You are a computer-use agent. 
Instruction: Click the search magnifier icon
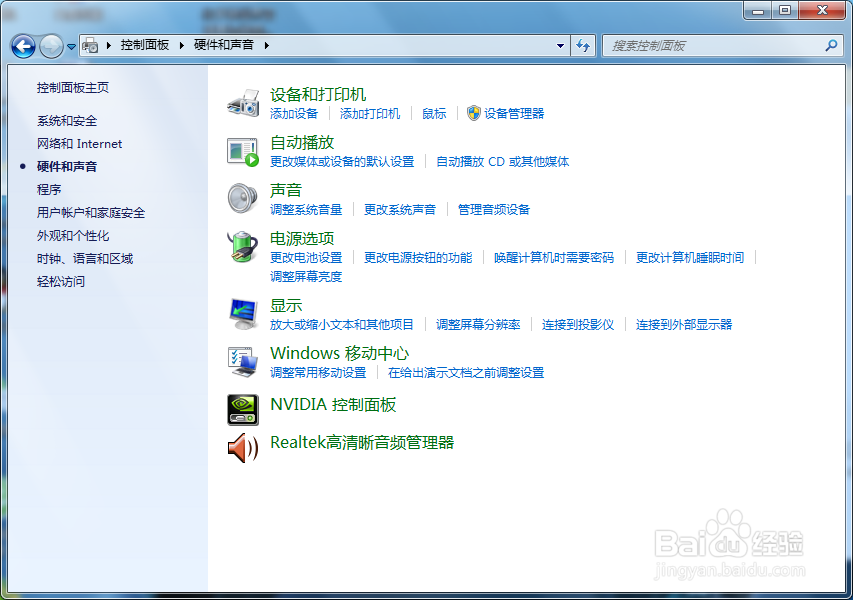tap(830, 46)
